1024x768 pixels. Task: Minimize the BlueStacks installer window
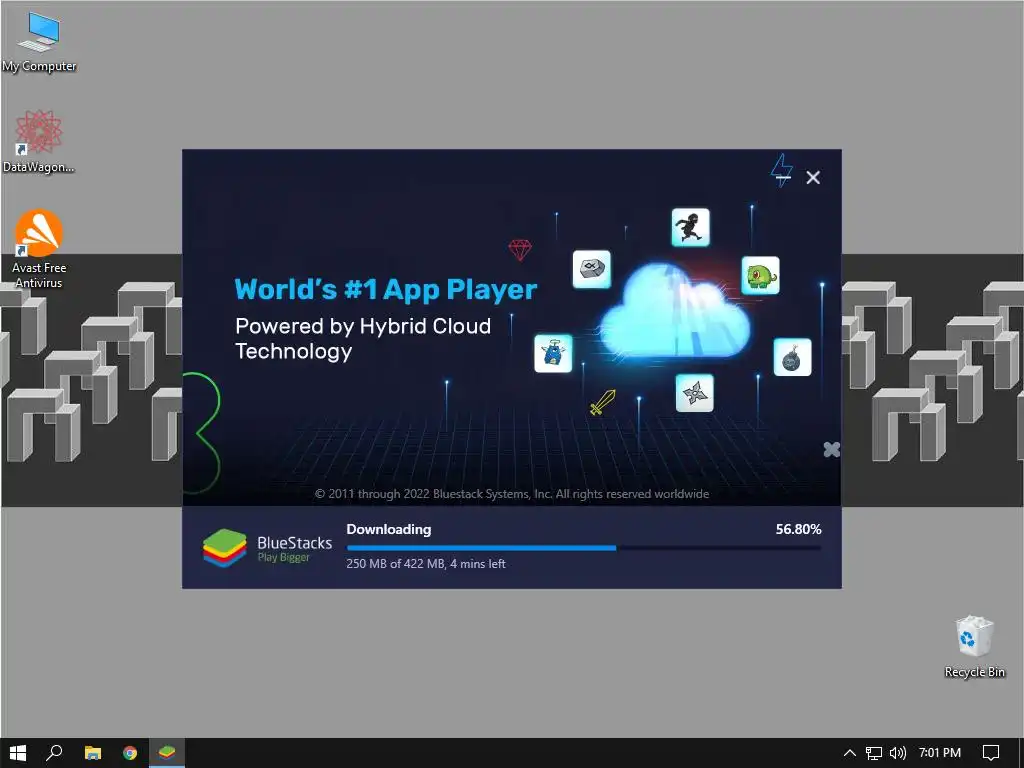[x=784, y=177]
